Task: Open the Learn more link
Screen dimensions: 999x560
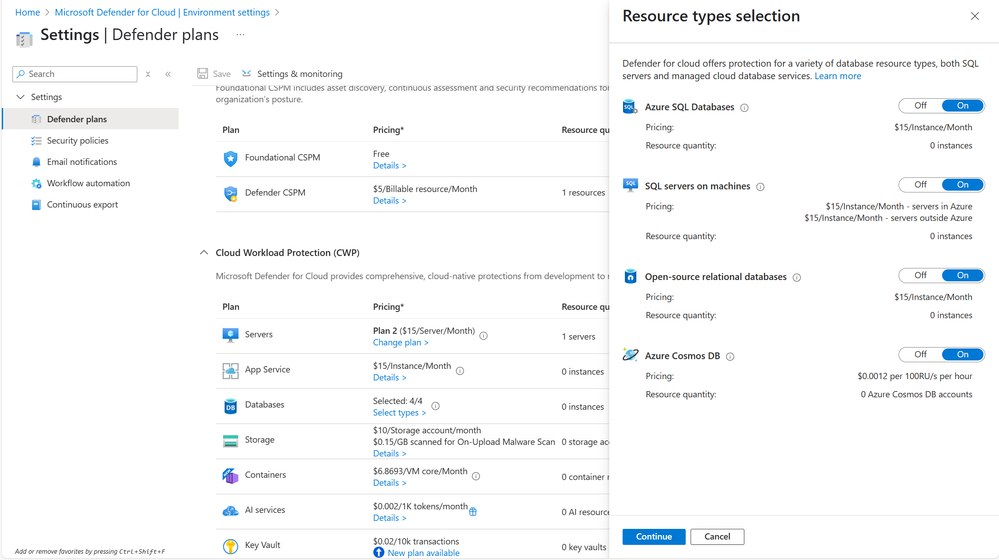Action: click(838, 76)
